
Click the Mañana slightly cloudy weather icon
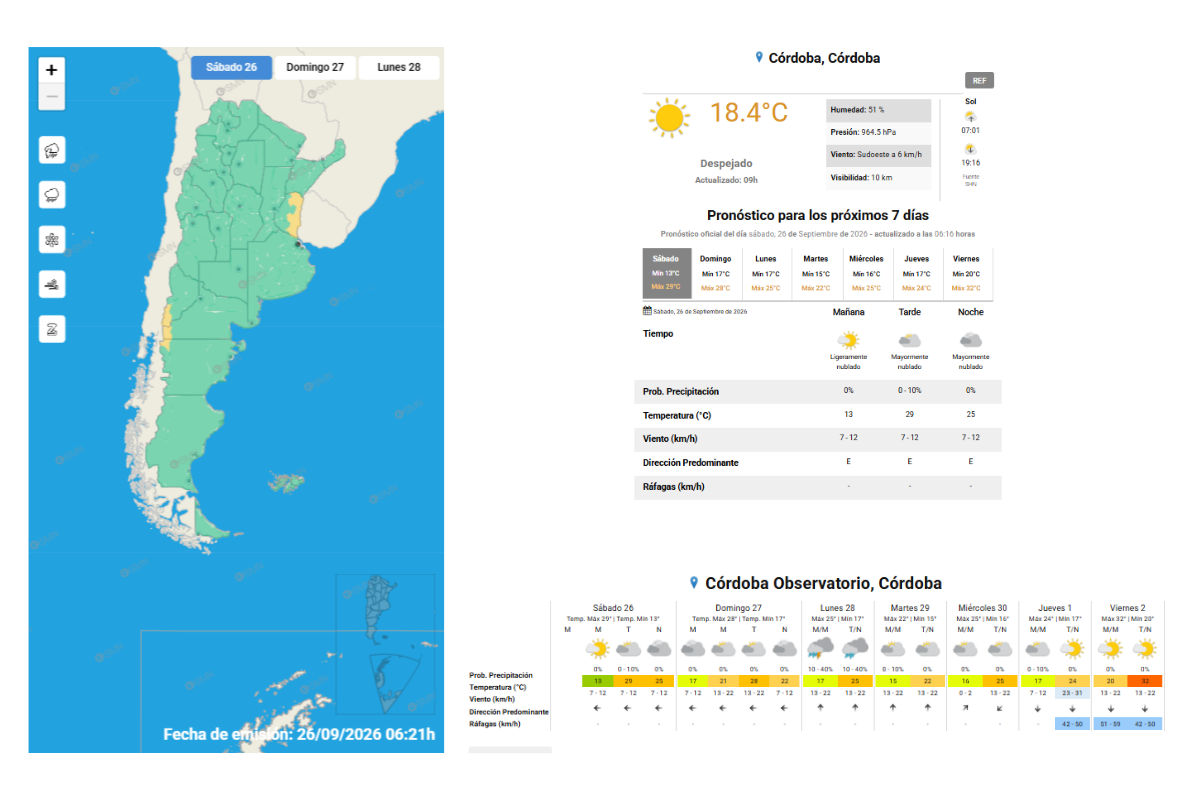click(849, 340)
